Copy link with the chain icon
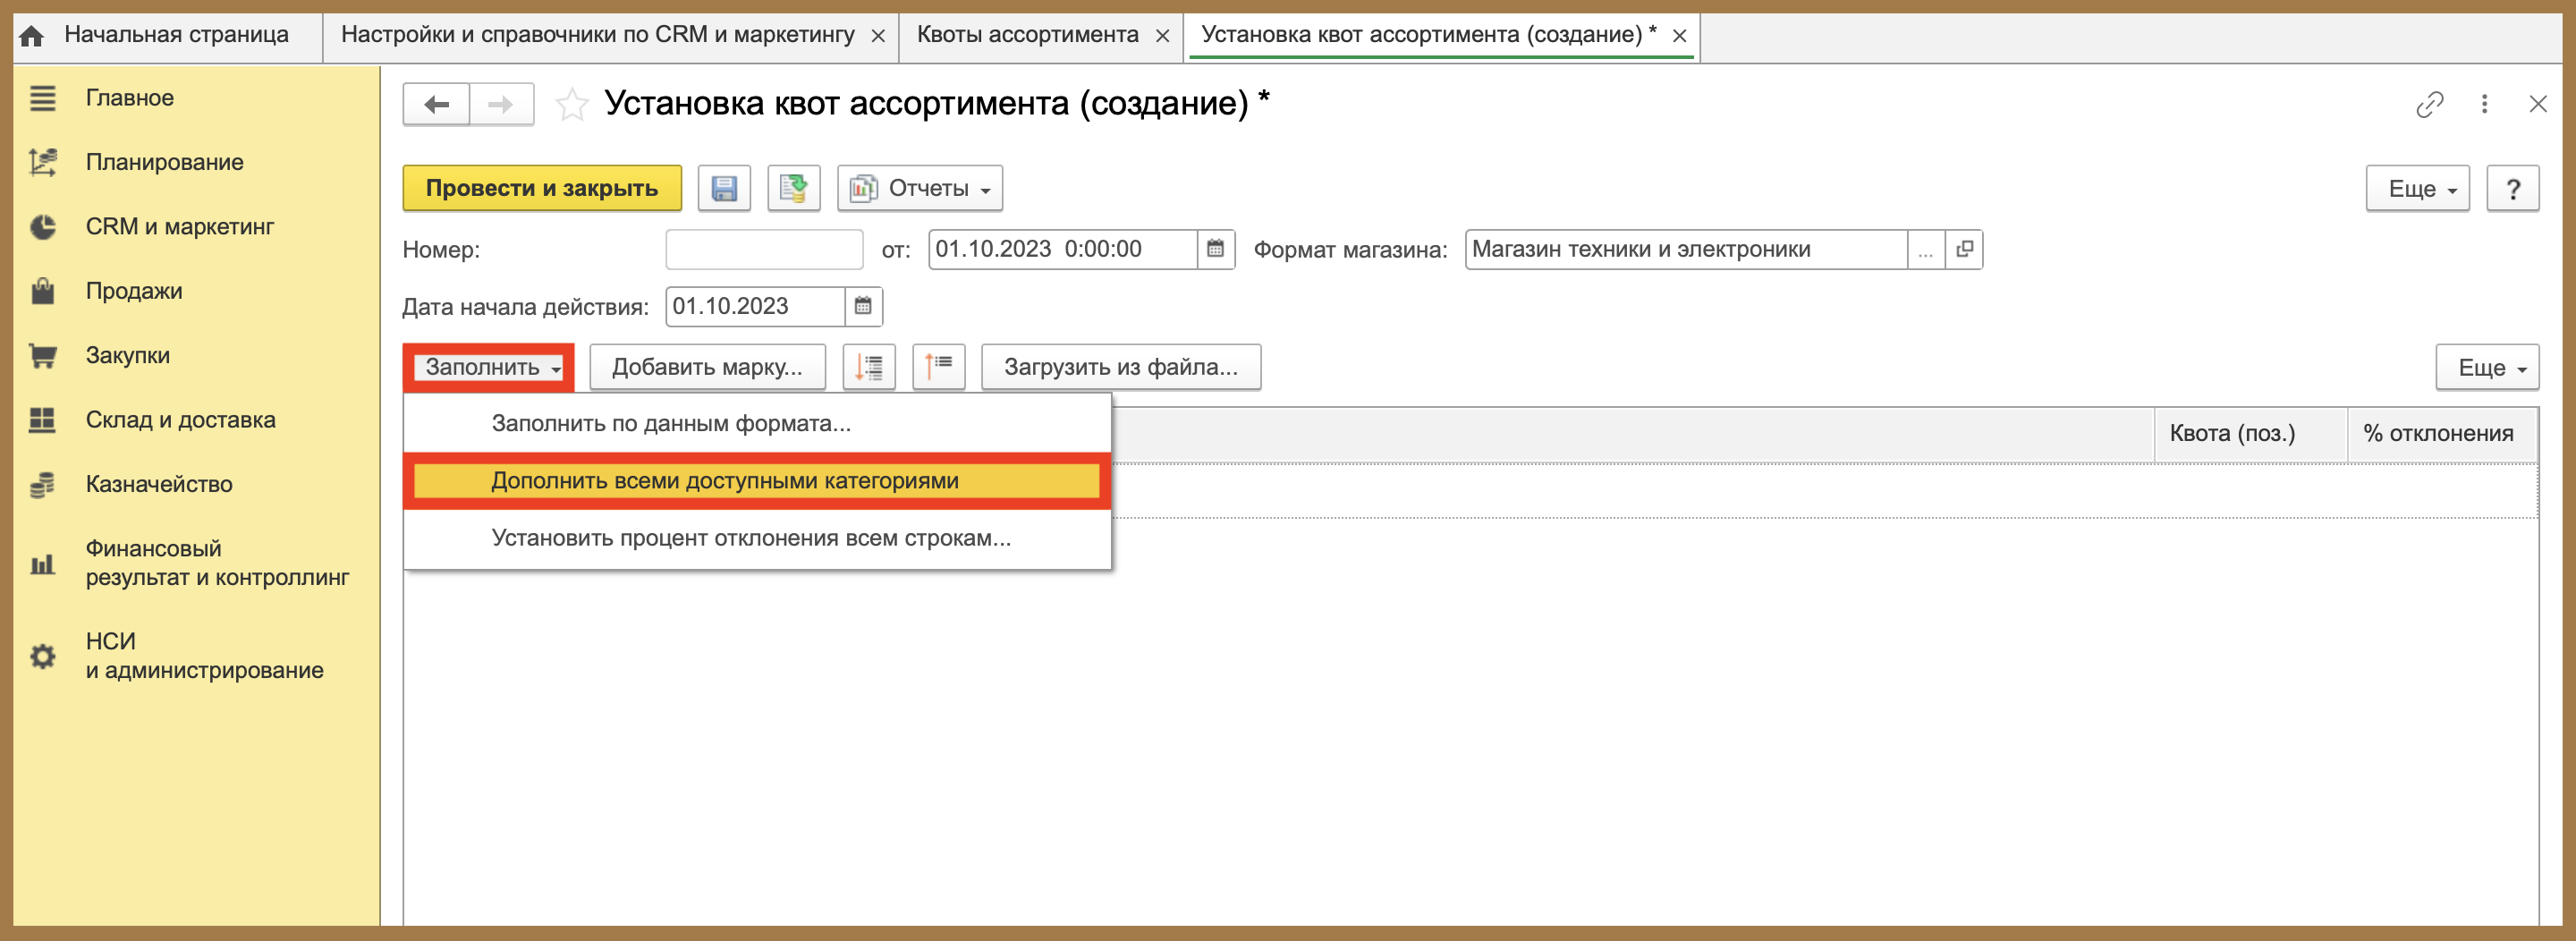This screenshot has width=2576, height=941. (2429, 104)
